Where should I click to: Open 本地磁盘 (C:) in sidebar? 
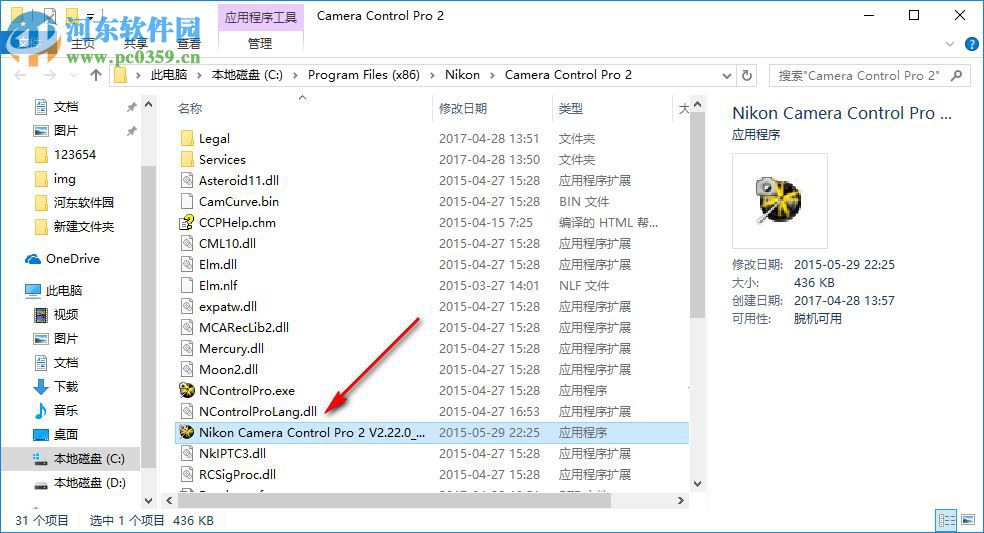coord(79,459)
